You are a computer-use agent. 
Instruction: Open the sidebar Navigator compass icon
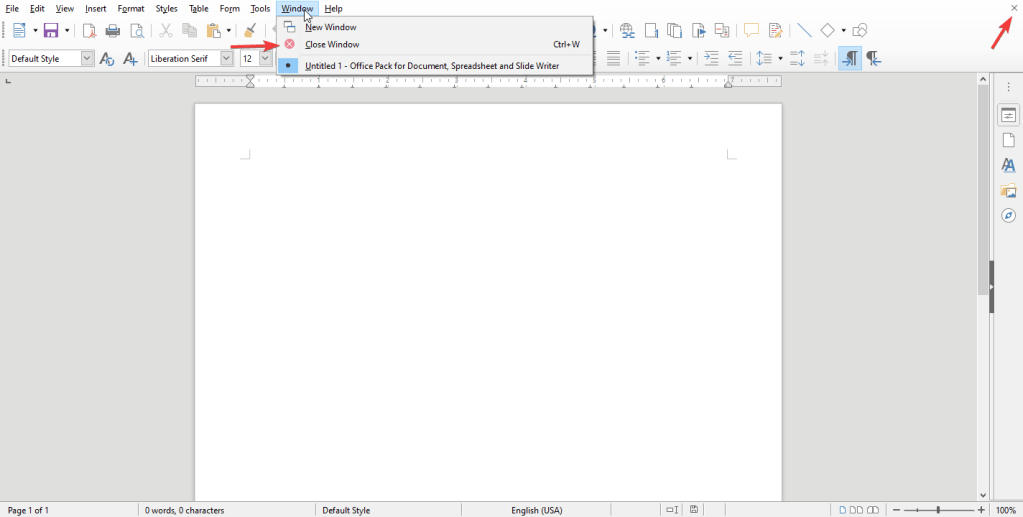click(x=1008, y=216)
